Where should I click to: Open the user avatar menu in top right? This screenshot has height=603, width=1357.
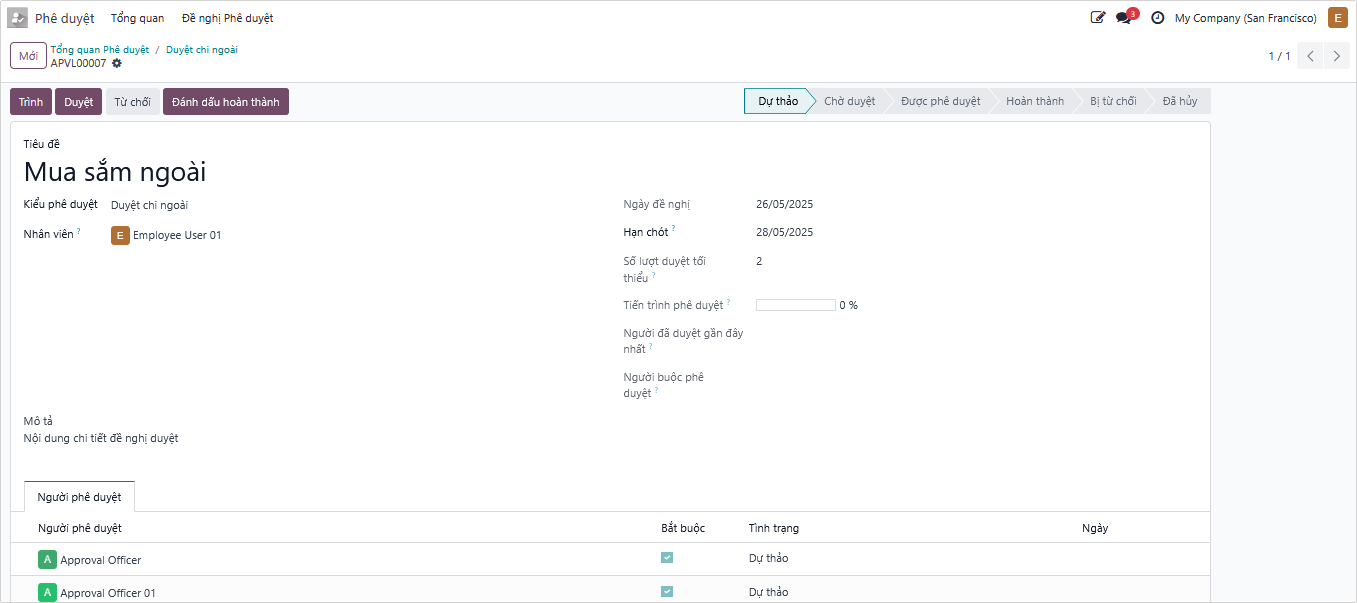click(x=1337, y=18)
